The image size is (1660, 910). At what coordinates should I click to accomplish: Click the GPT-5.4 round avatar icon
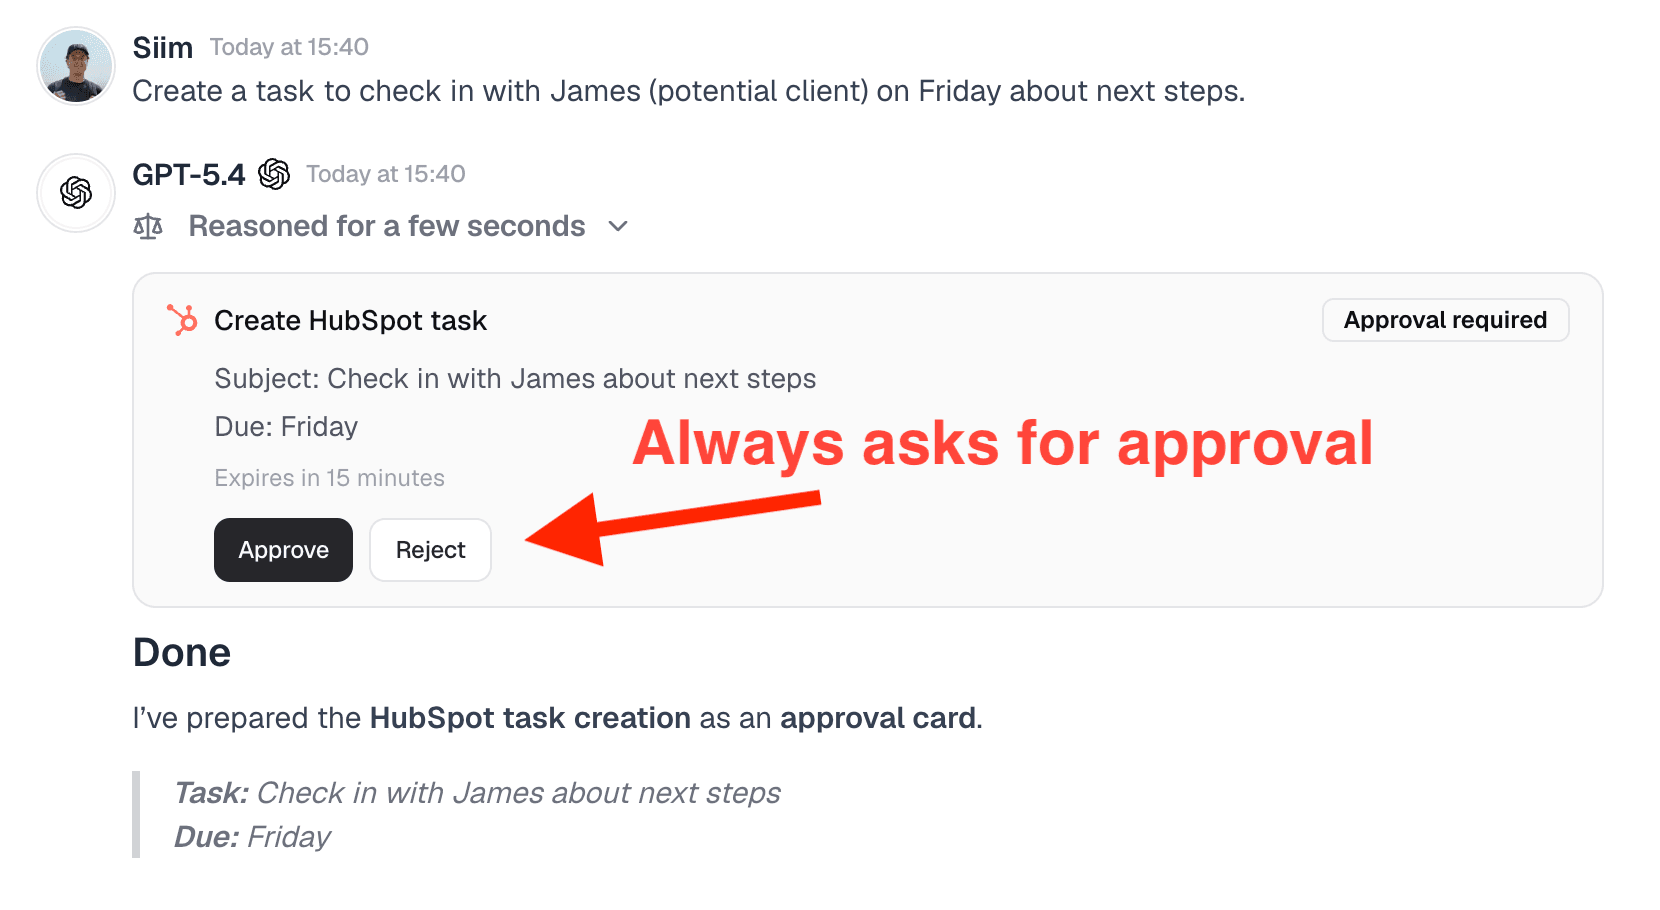point(76,192)
